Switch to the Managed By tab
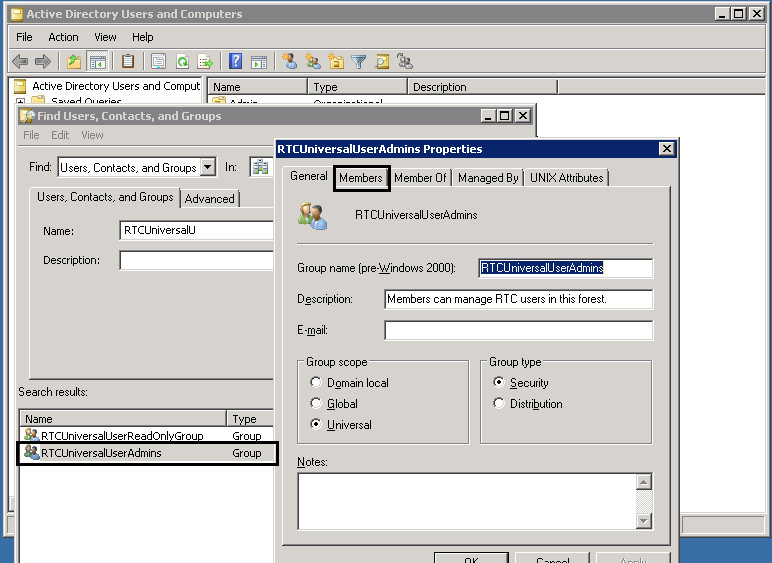Image resolution: width=772 pixels, height=563 pixels. coord(488,178)
